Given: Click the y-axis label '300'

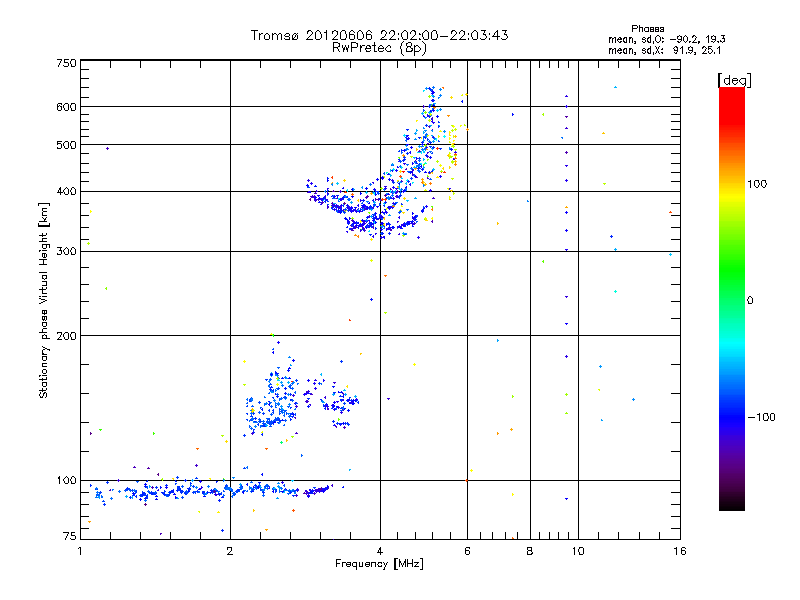Looking at the screenshot, I should tap(66, 252).
